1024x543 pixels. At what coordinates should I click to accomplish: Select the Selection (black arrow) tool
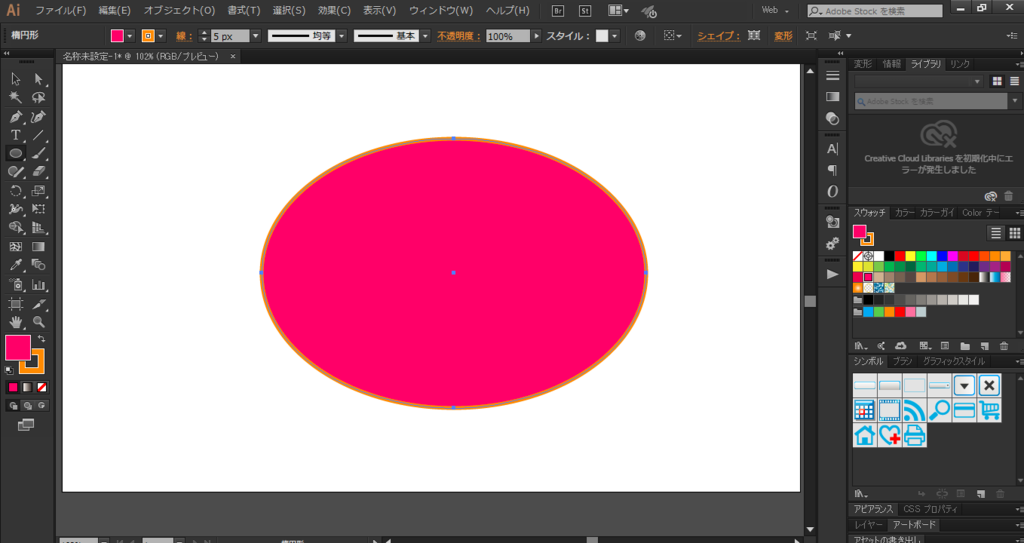[16, 79]
